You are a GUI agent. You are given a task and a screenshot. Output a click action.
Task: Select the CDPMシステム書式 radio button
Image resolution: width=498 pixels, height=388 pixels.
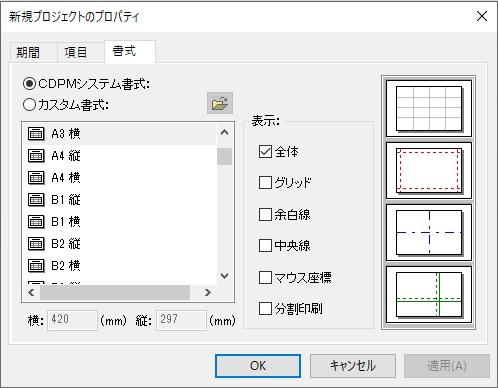click(x=29, y=84)
